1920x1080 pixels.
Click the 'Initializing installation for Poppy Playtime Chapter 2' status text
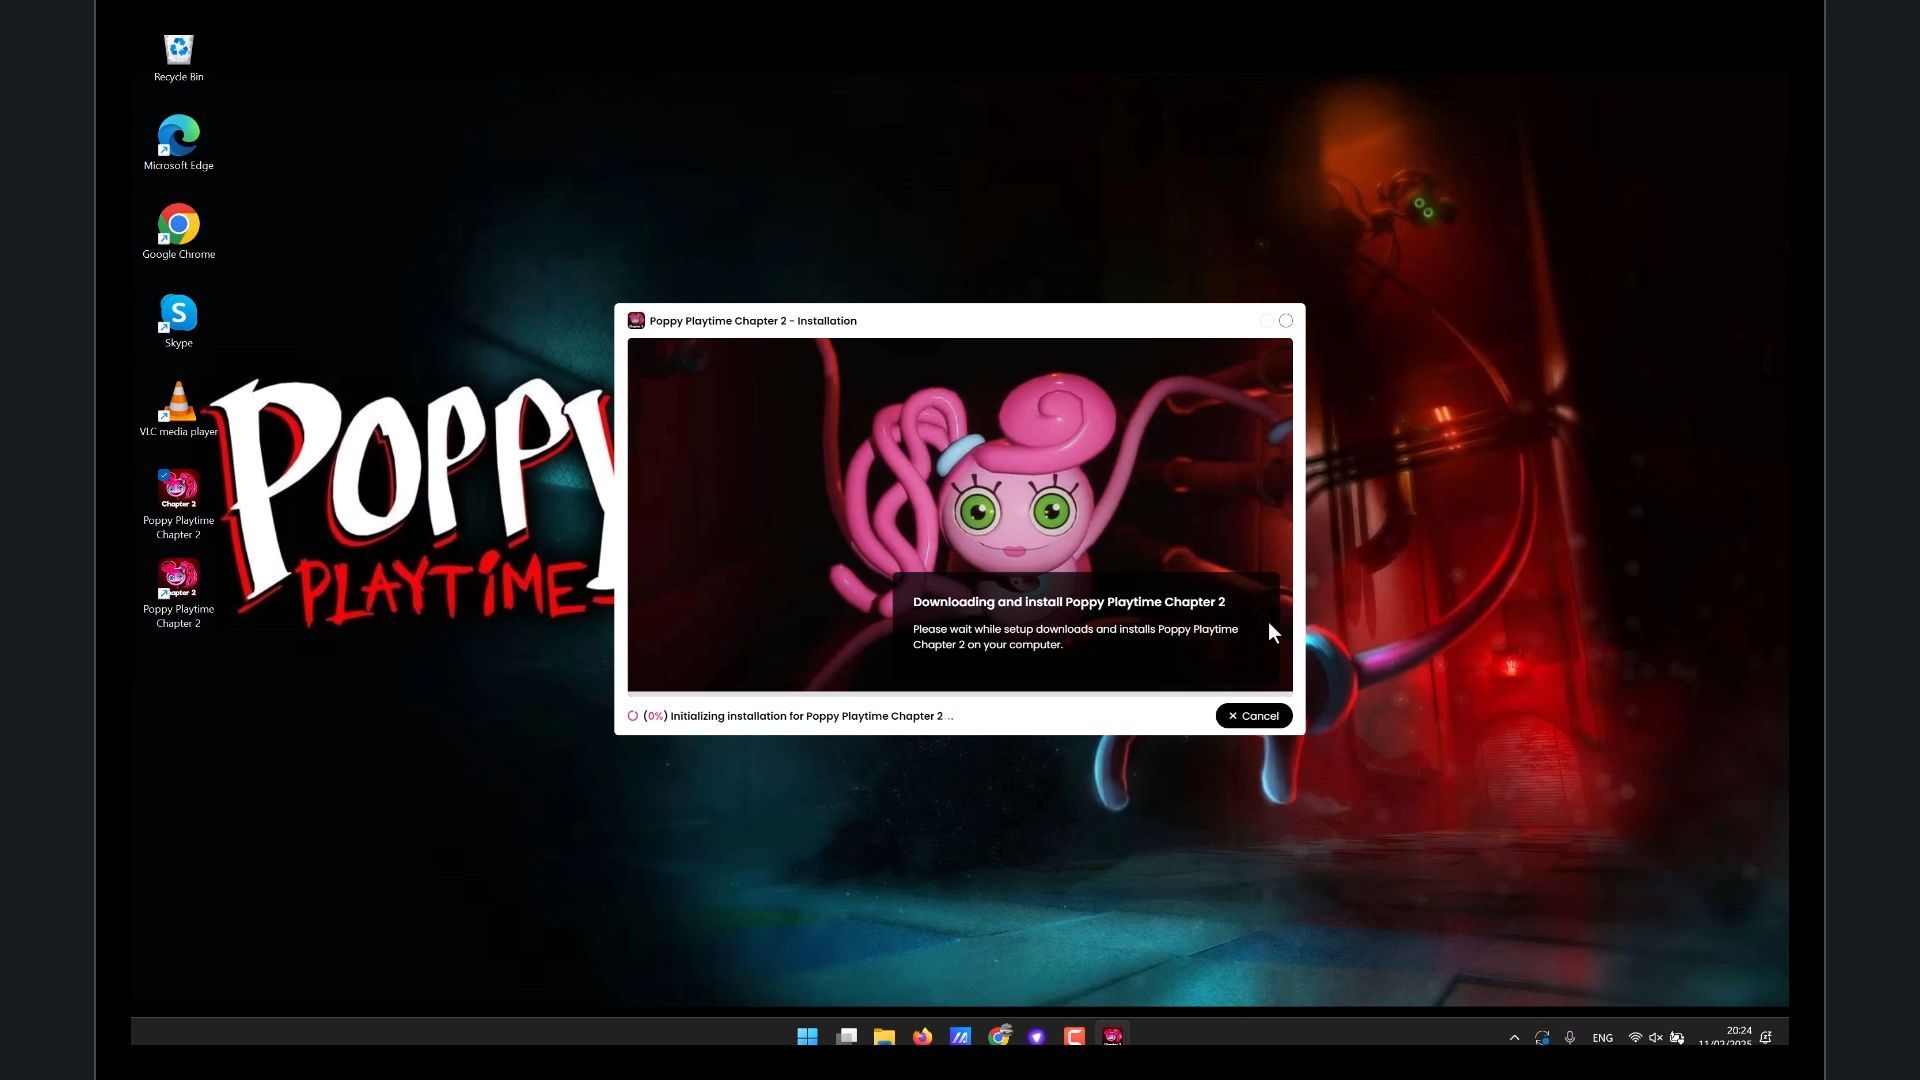(806, 716)
